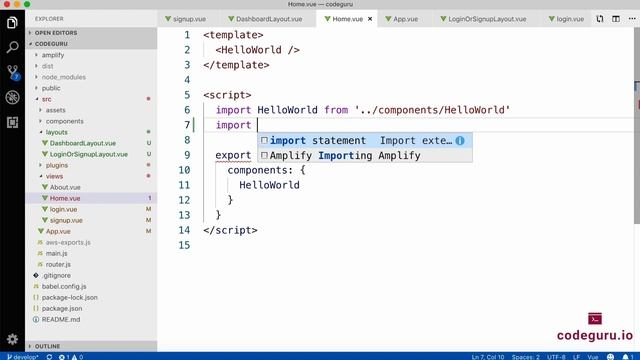
Task: Open the notifications bell
Action: coord(627,357)
